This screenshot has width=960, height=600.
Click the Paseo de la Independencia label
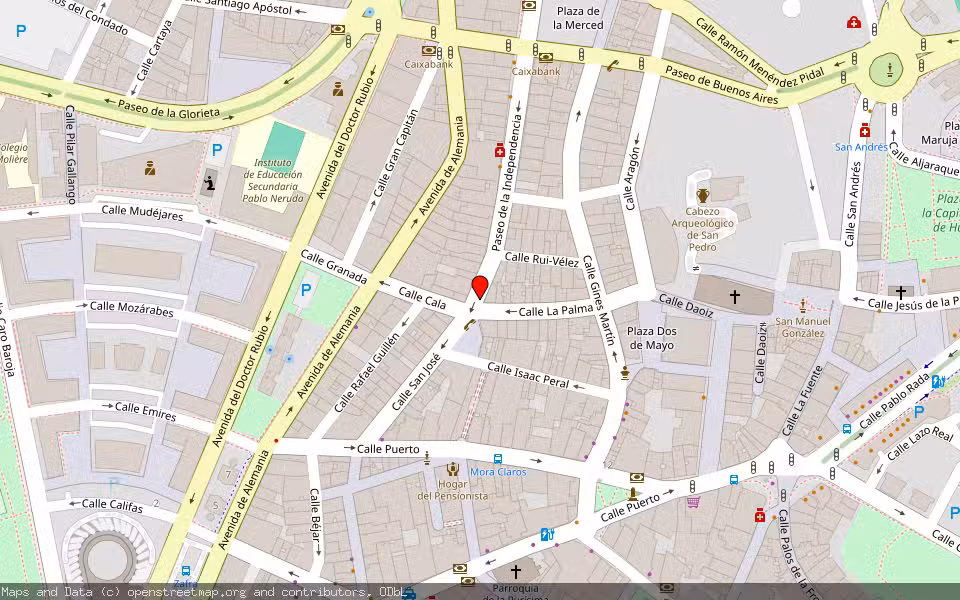click(507, 184)
